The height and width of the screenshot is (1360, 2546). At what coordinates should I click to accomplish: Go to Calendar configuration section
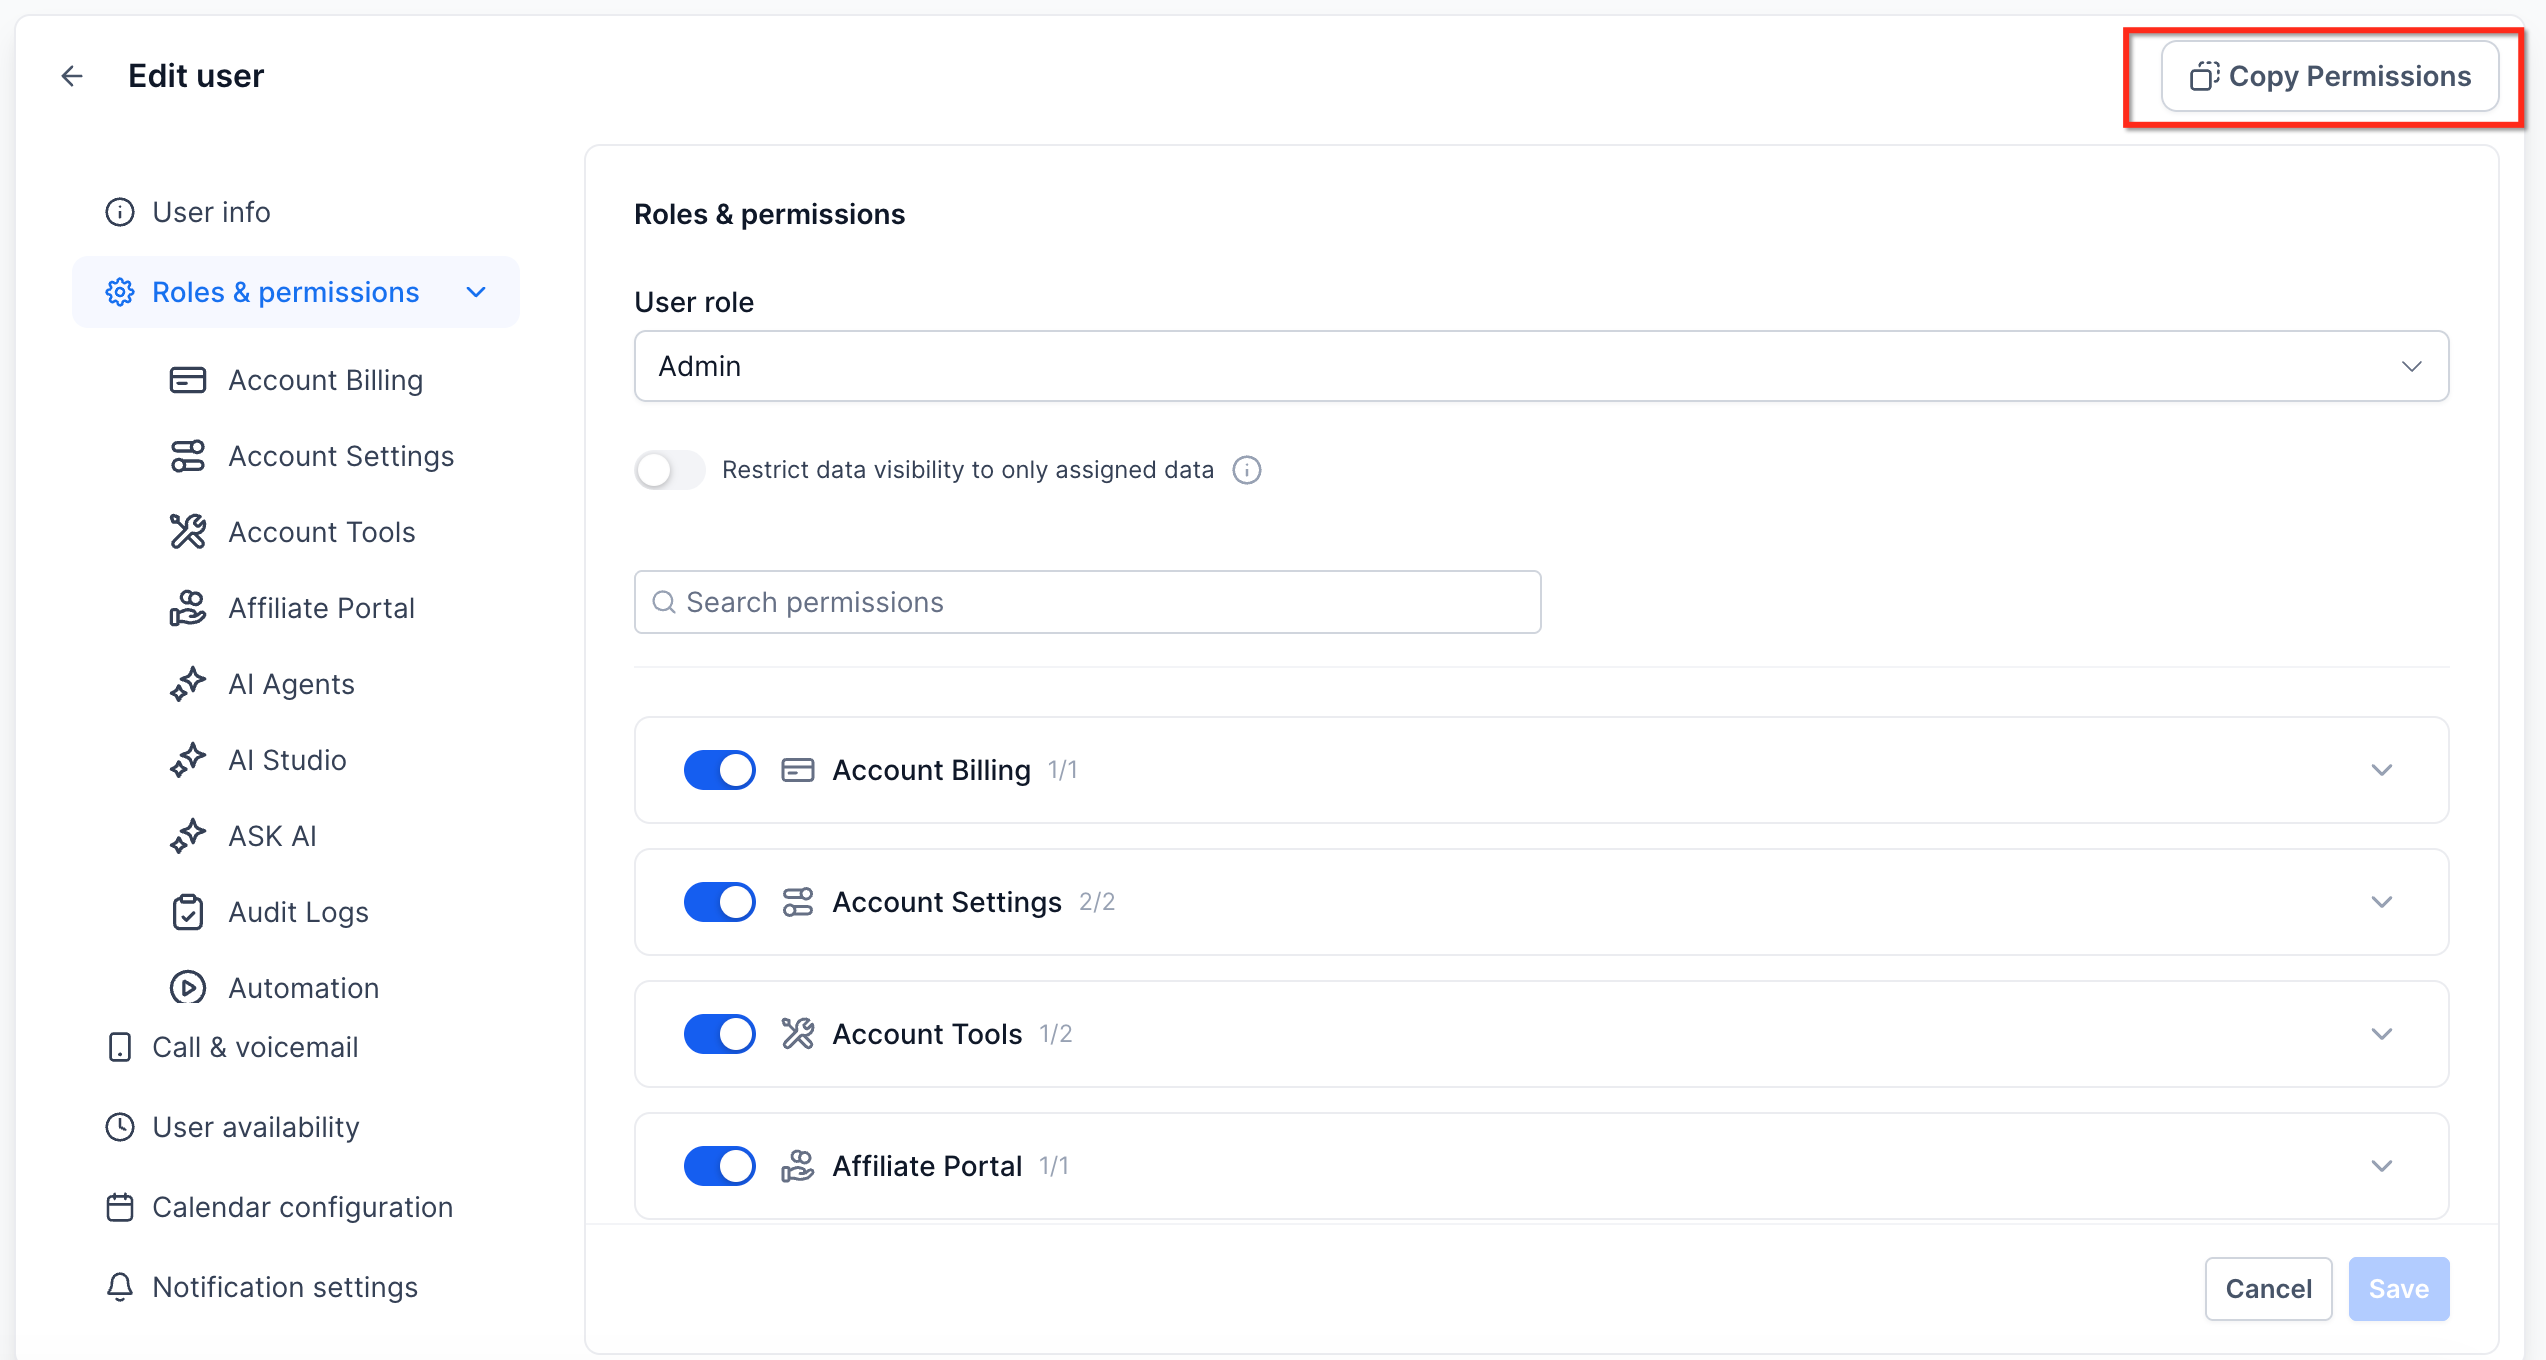pos(302,1207)
